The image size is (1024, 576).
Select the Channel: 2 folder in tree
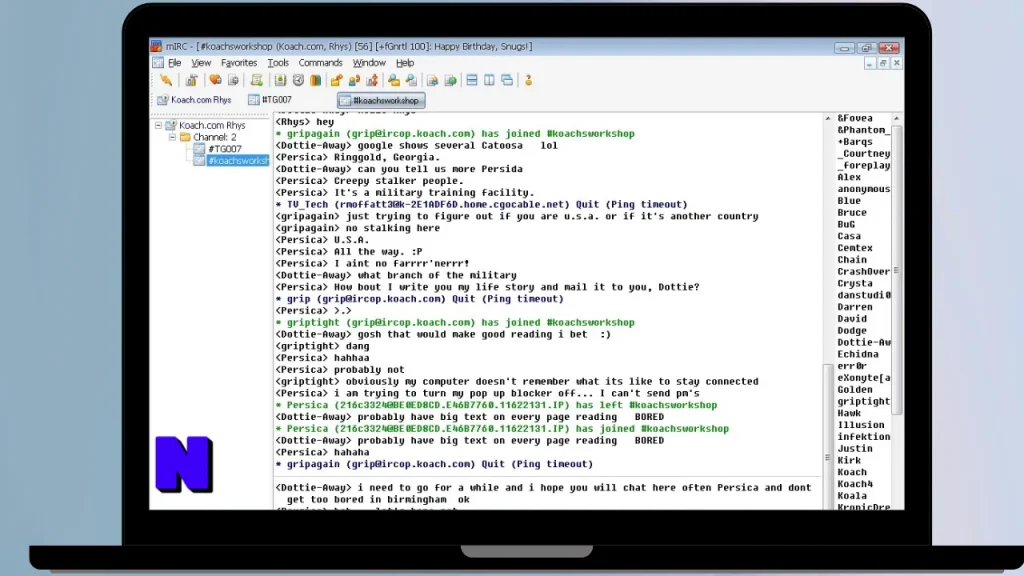coord(214,137)
